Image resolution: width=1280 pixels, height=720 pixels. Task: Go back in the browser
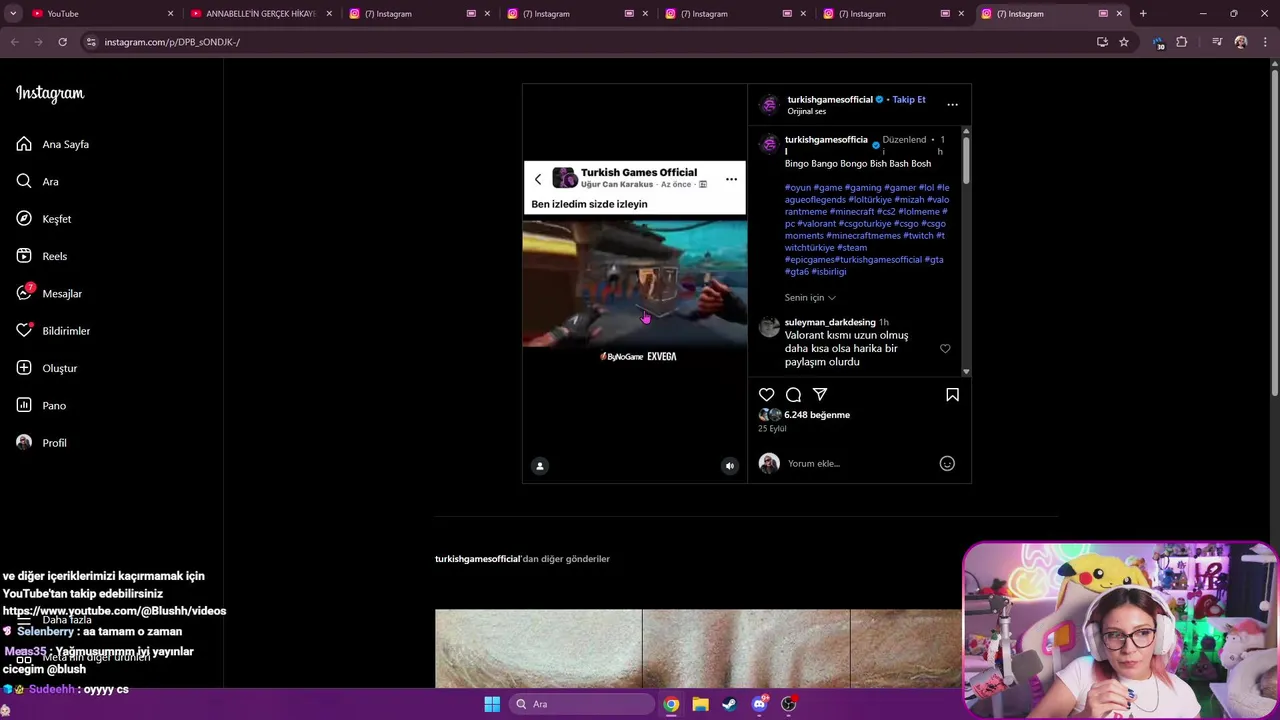(x=14, y=42)
